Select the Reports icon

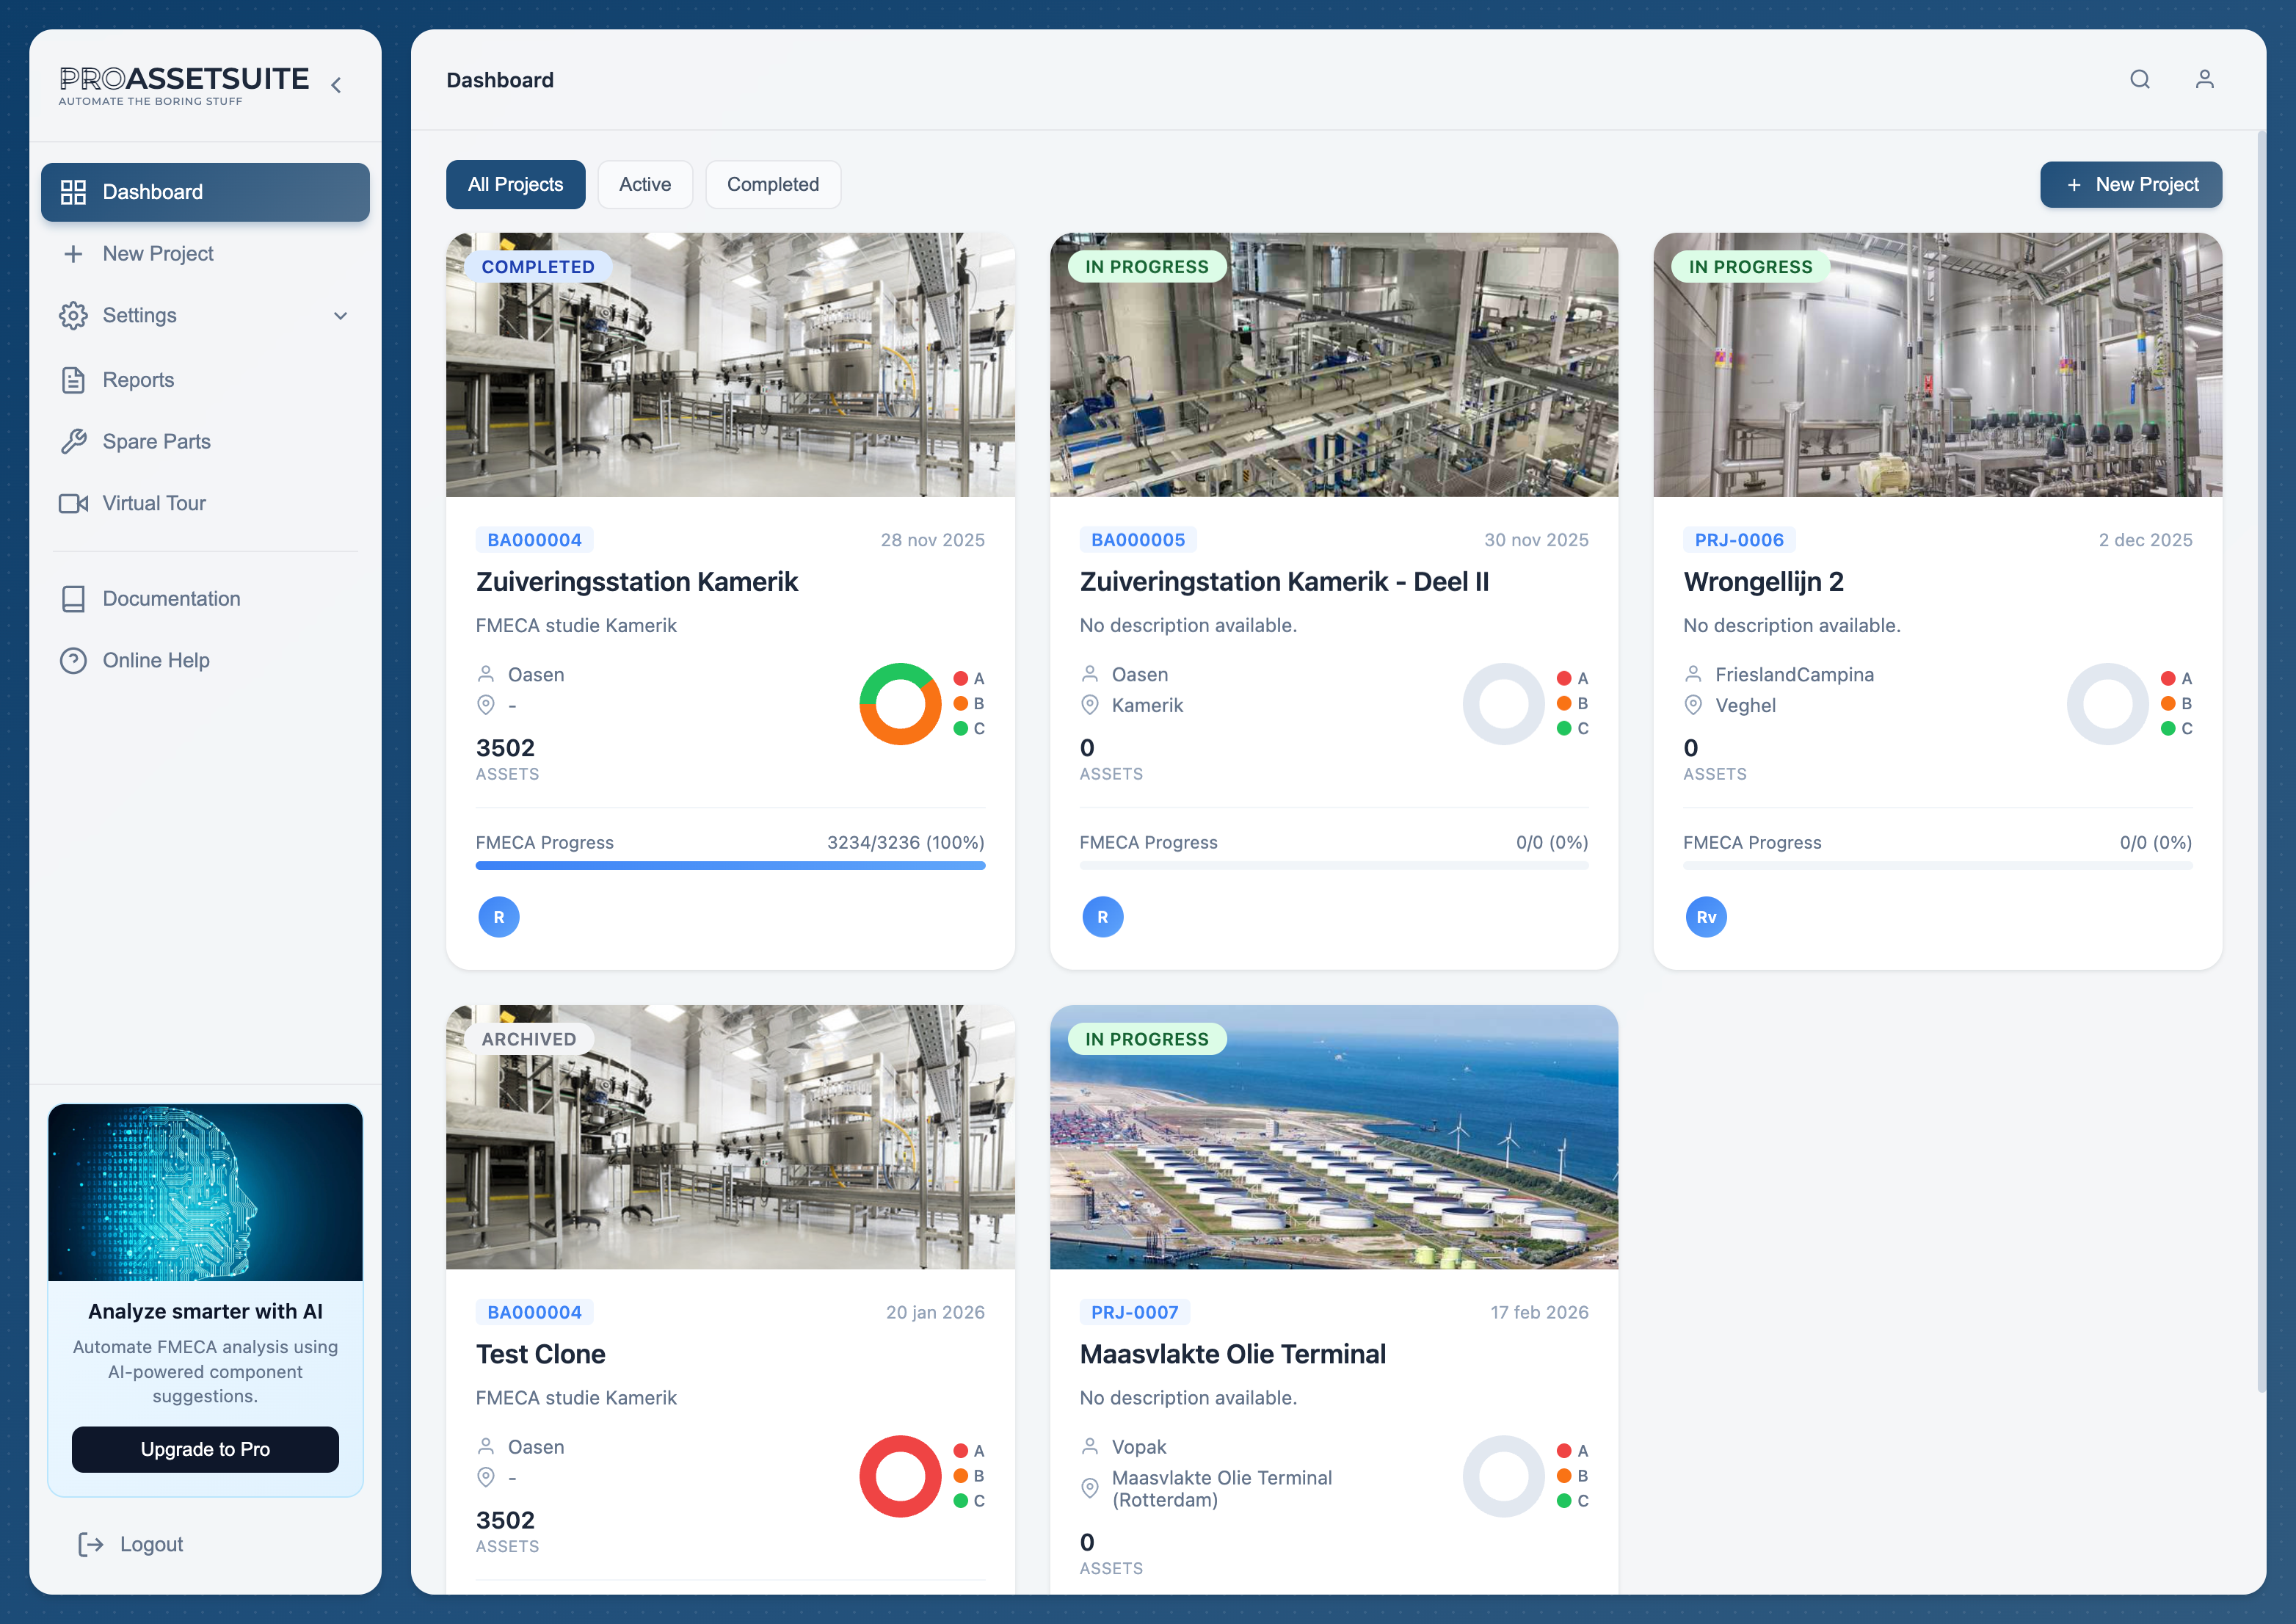tap(74, 379)
